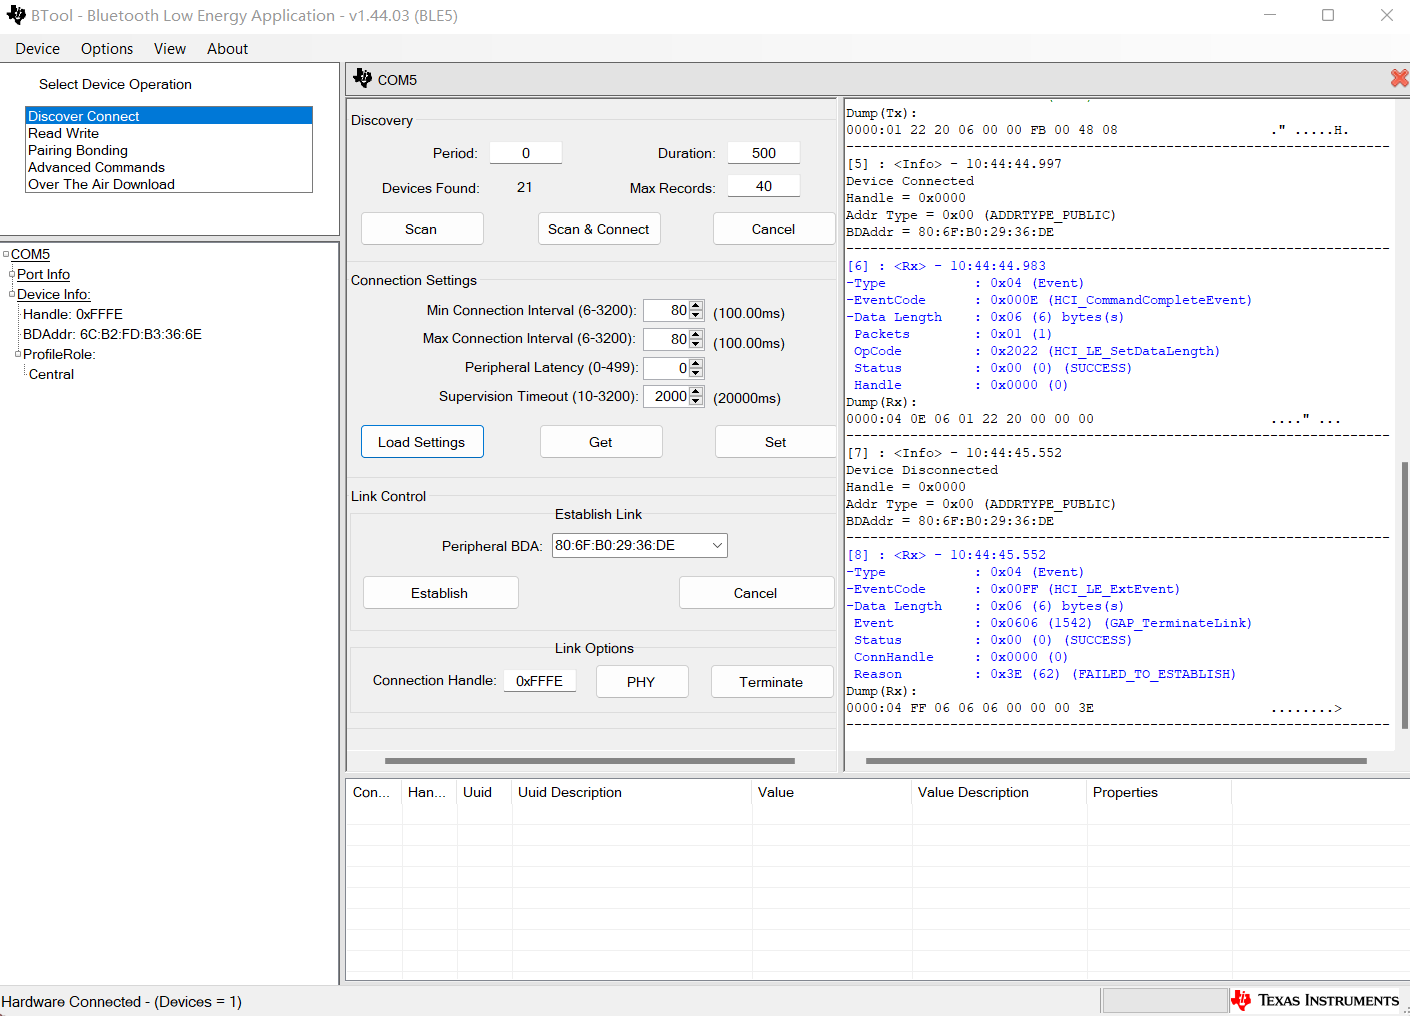Click the HCI_LE_SetDataLength opcode log line
The width and height of the screenshot is (1410, 1016).
tap(1037, 351)
